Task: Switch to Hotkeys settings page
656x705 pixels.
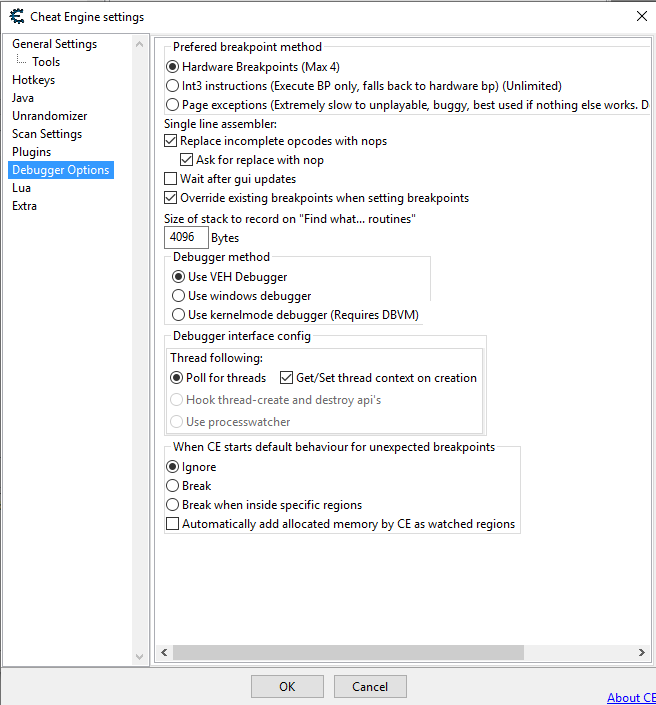Action: click(33, 80)
